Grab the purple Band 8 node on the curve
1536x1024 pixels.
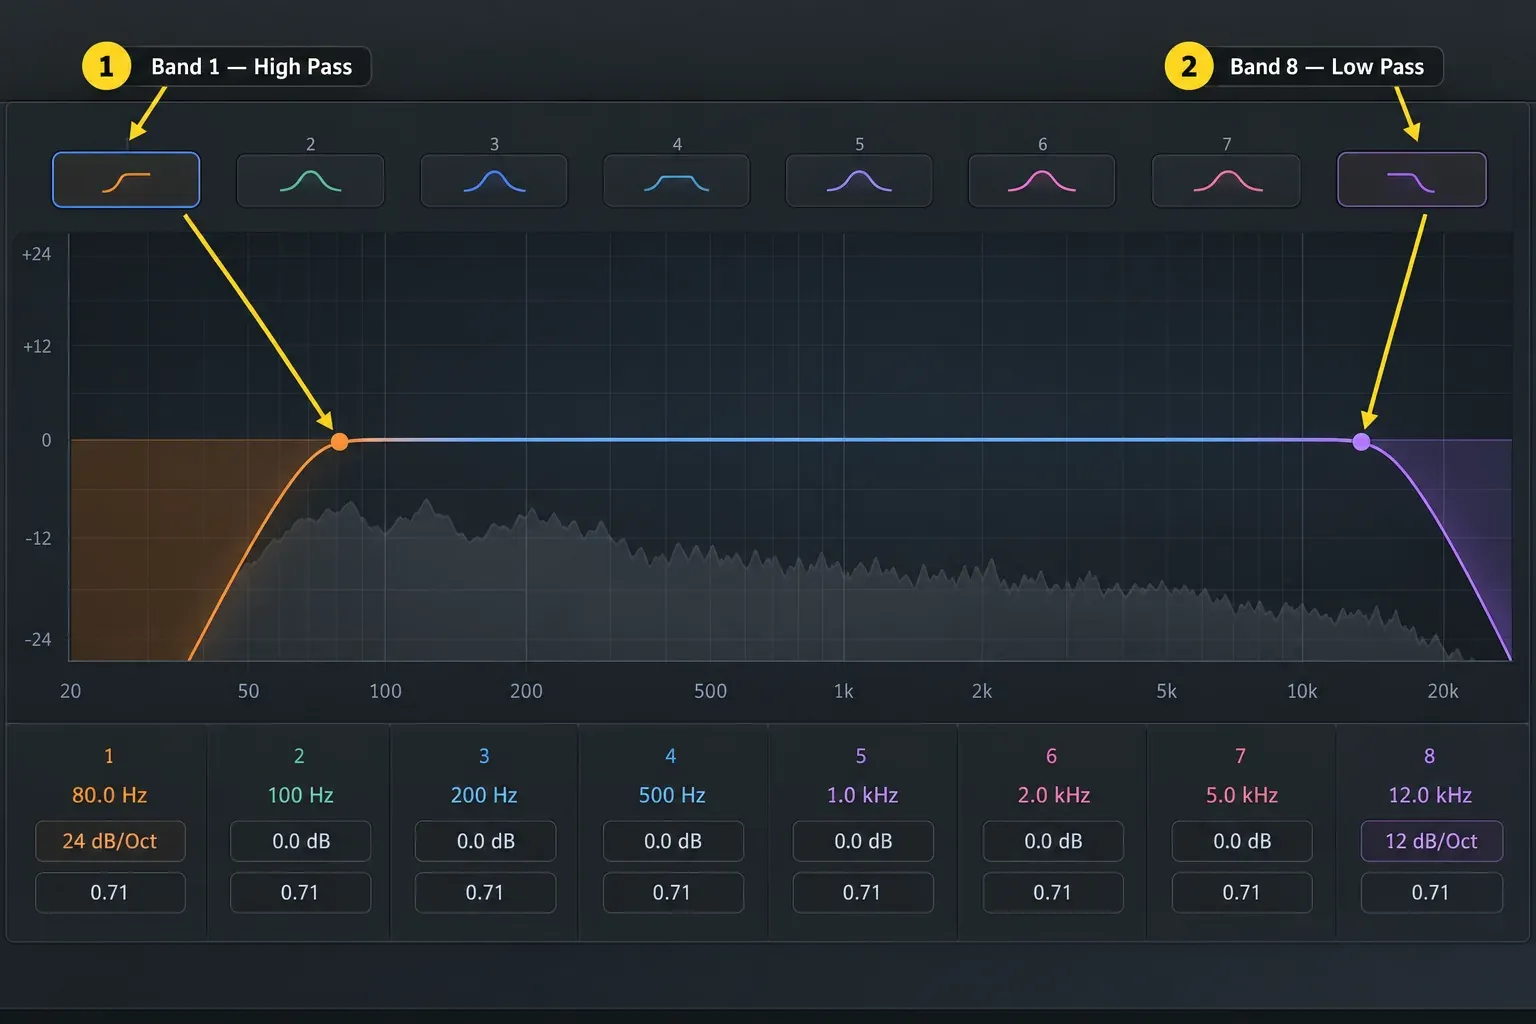tap(1361, 441)
